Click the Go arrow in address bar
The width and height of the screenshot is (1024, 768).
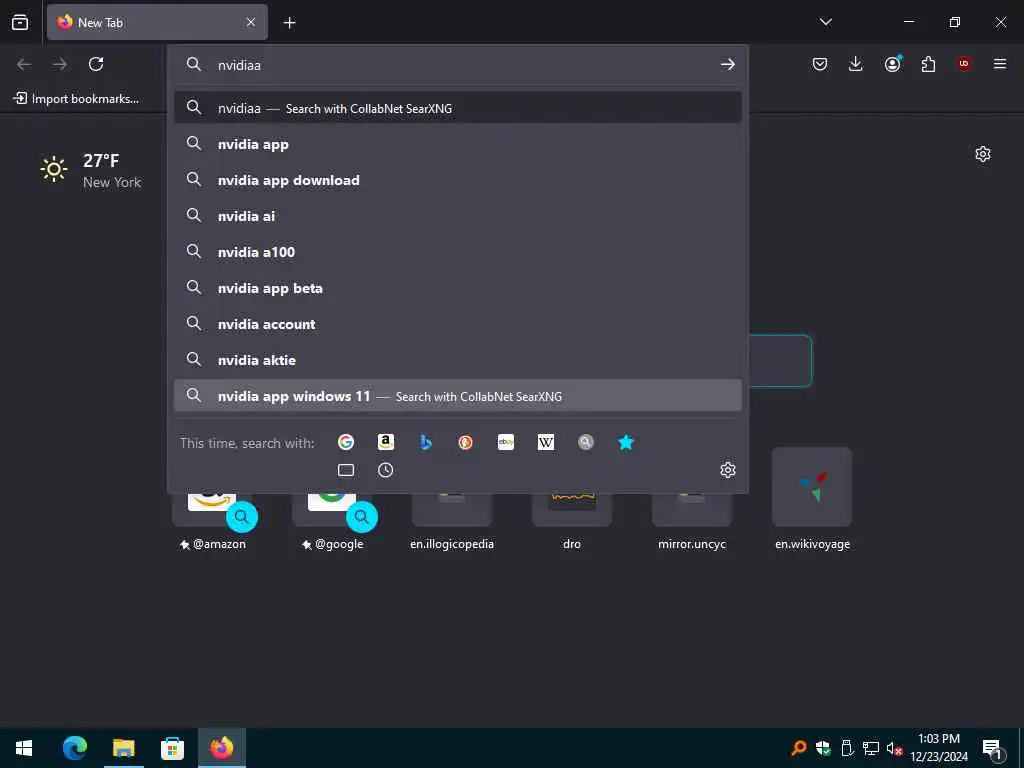(728, 65)
